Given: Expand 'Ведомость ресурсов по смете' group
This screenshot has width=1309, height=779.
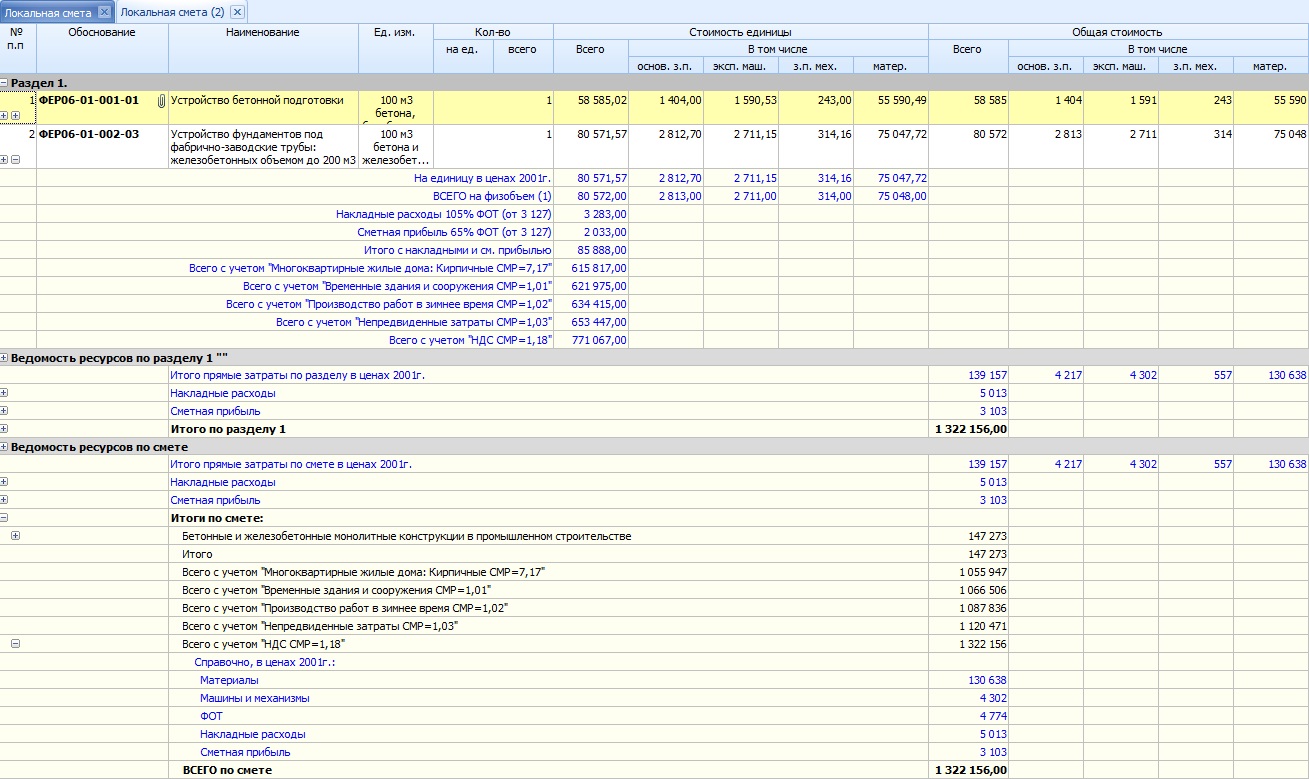Looking at the screenshot, I should coord(5,447).
